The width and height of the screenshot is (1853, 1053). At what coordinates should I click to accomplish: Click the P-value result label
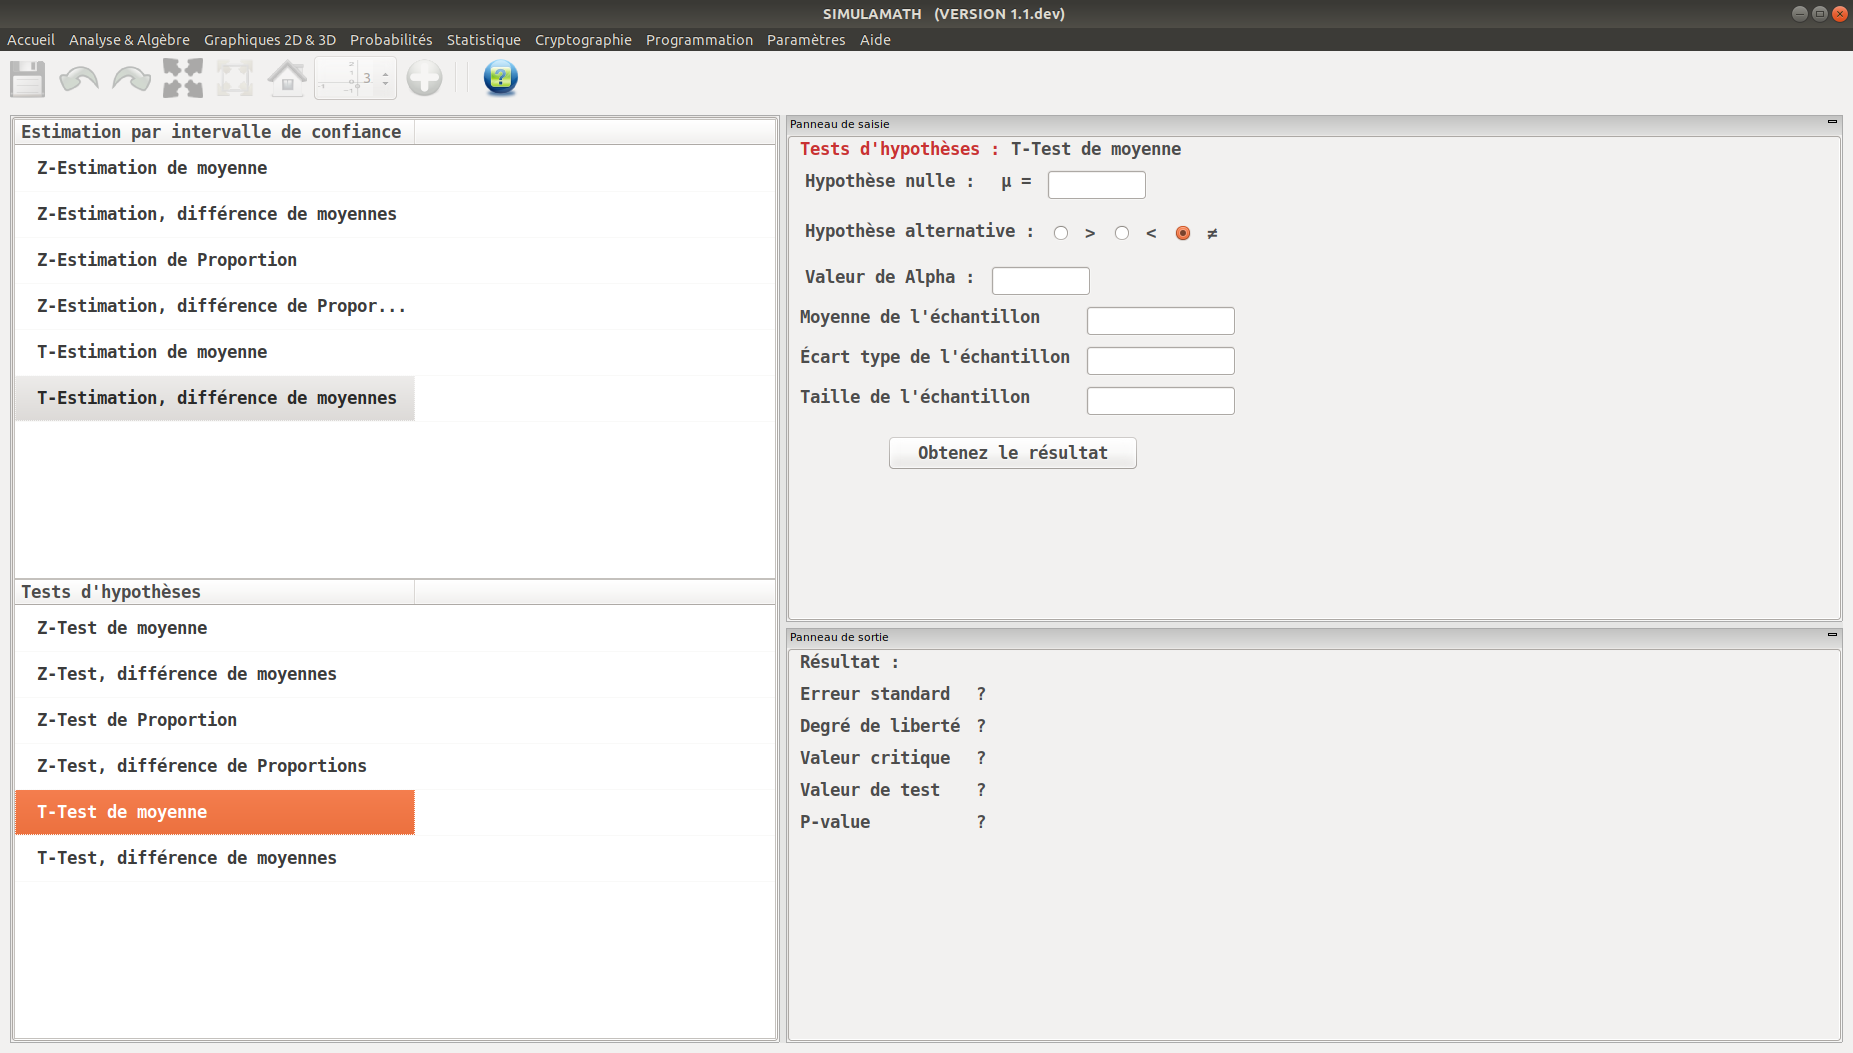[835, 822]
